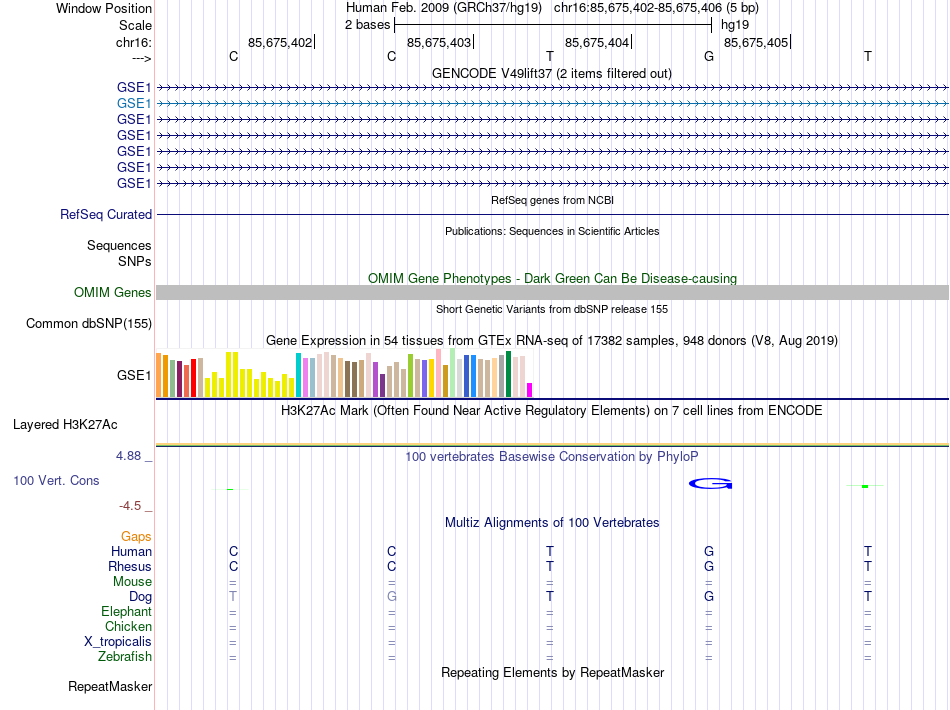950x710 pixels.
Task: Select the light-blue GSE1 transcript label
Action: (x=134, y=104)
